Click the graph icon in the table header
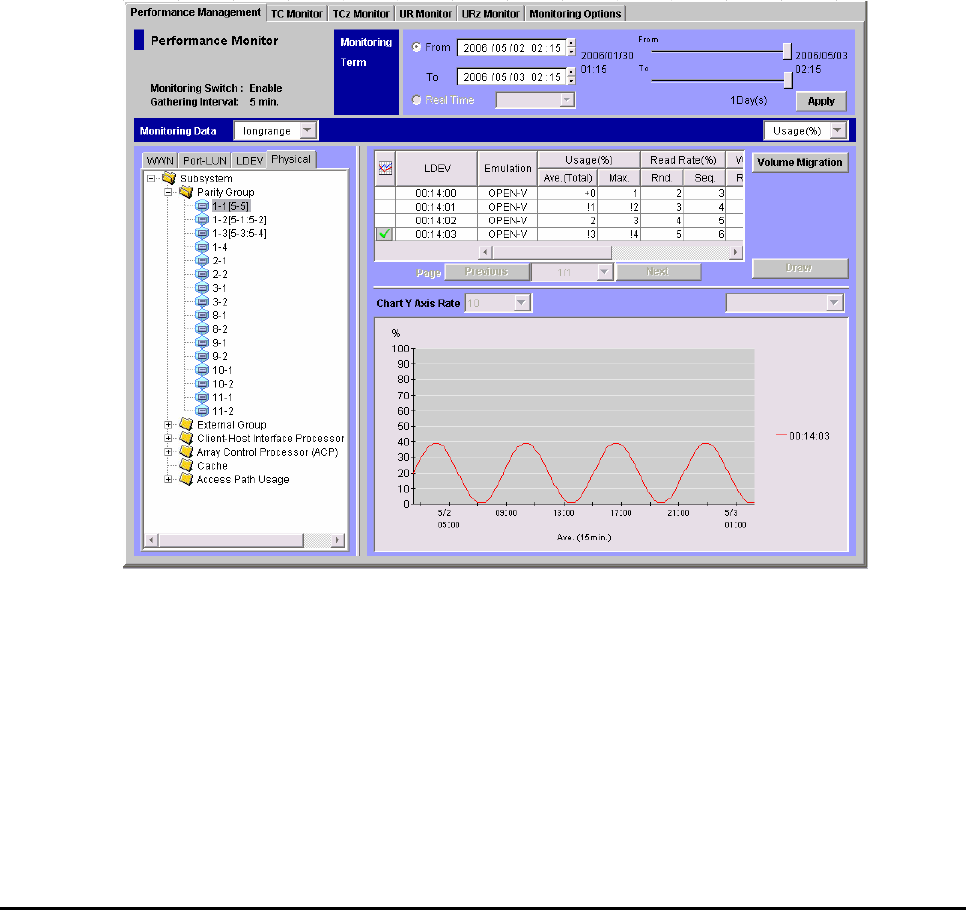966x910 pixels. (382, 168)
